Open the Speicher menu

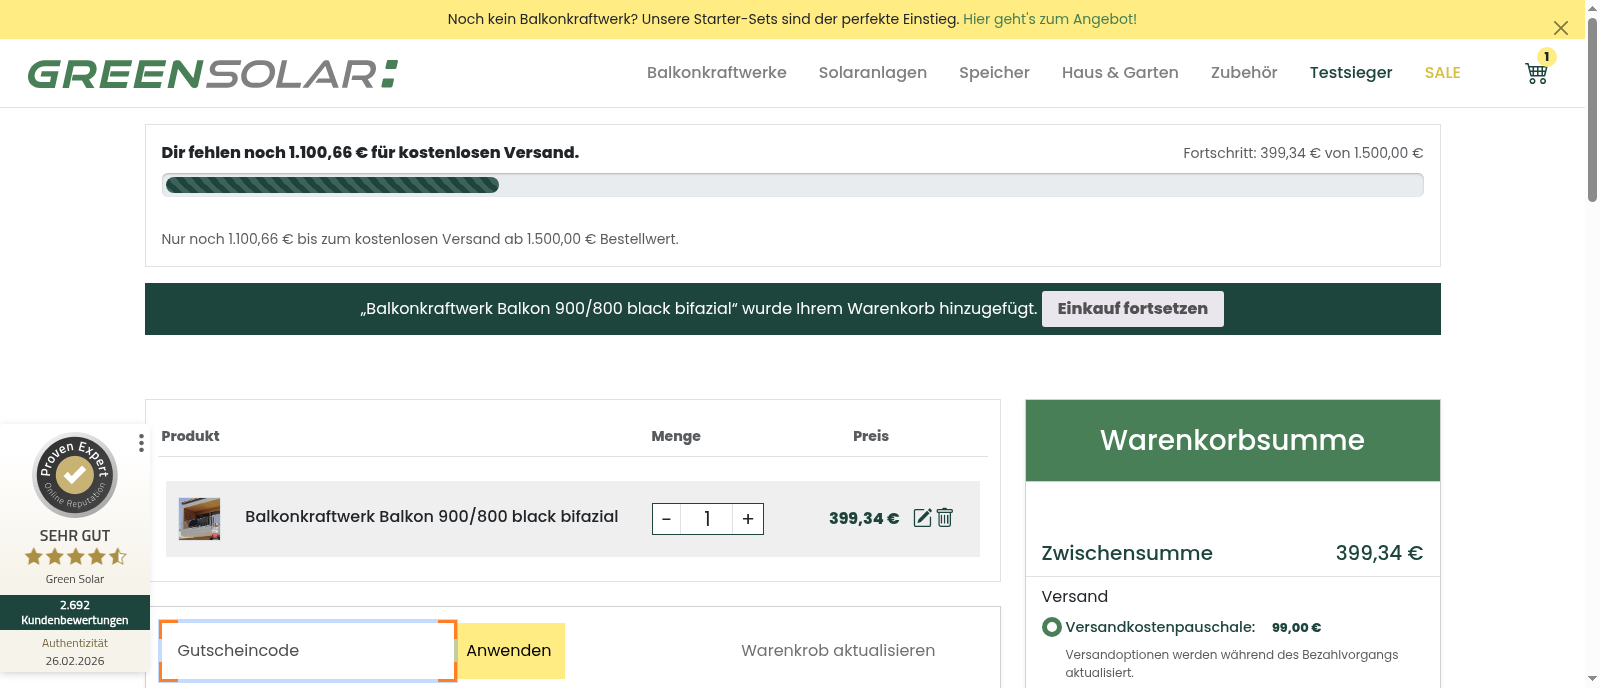point(994,73)
